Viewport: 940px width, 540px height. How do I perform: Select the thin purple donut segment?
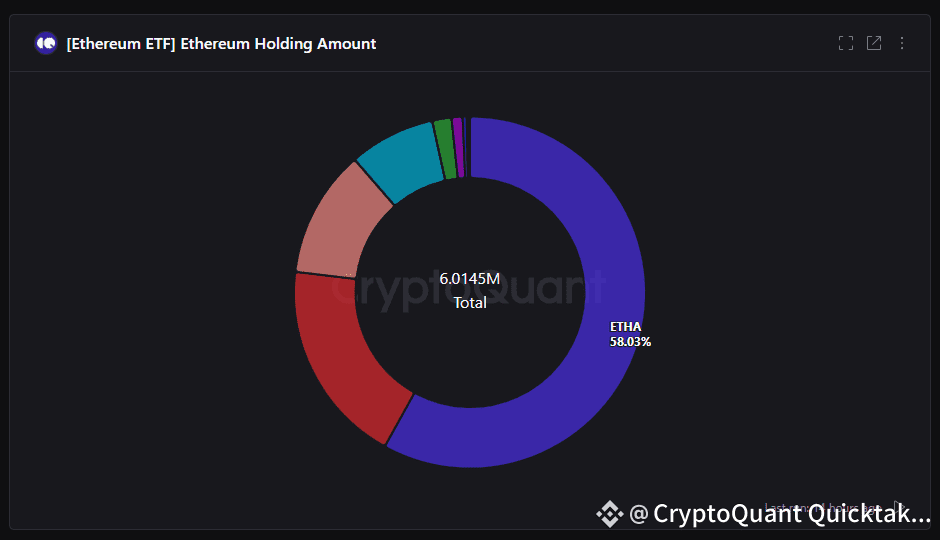458,147
